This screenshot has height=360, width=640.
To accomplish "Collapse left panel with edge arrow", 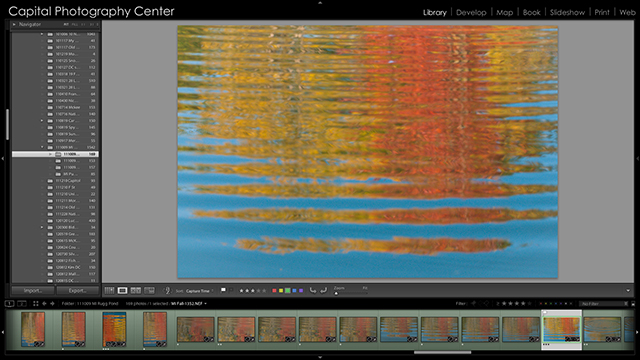I will click(2, 158).
